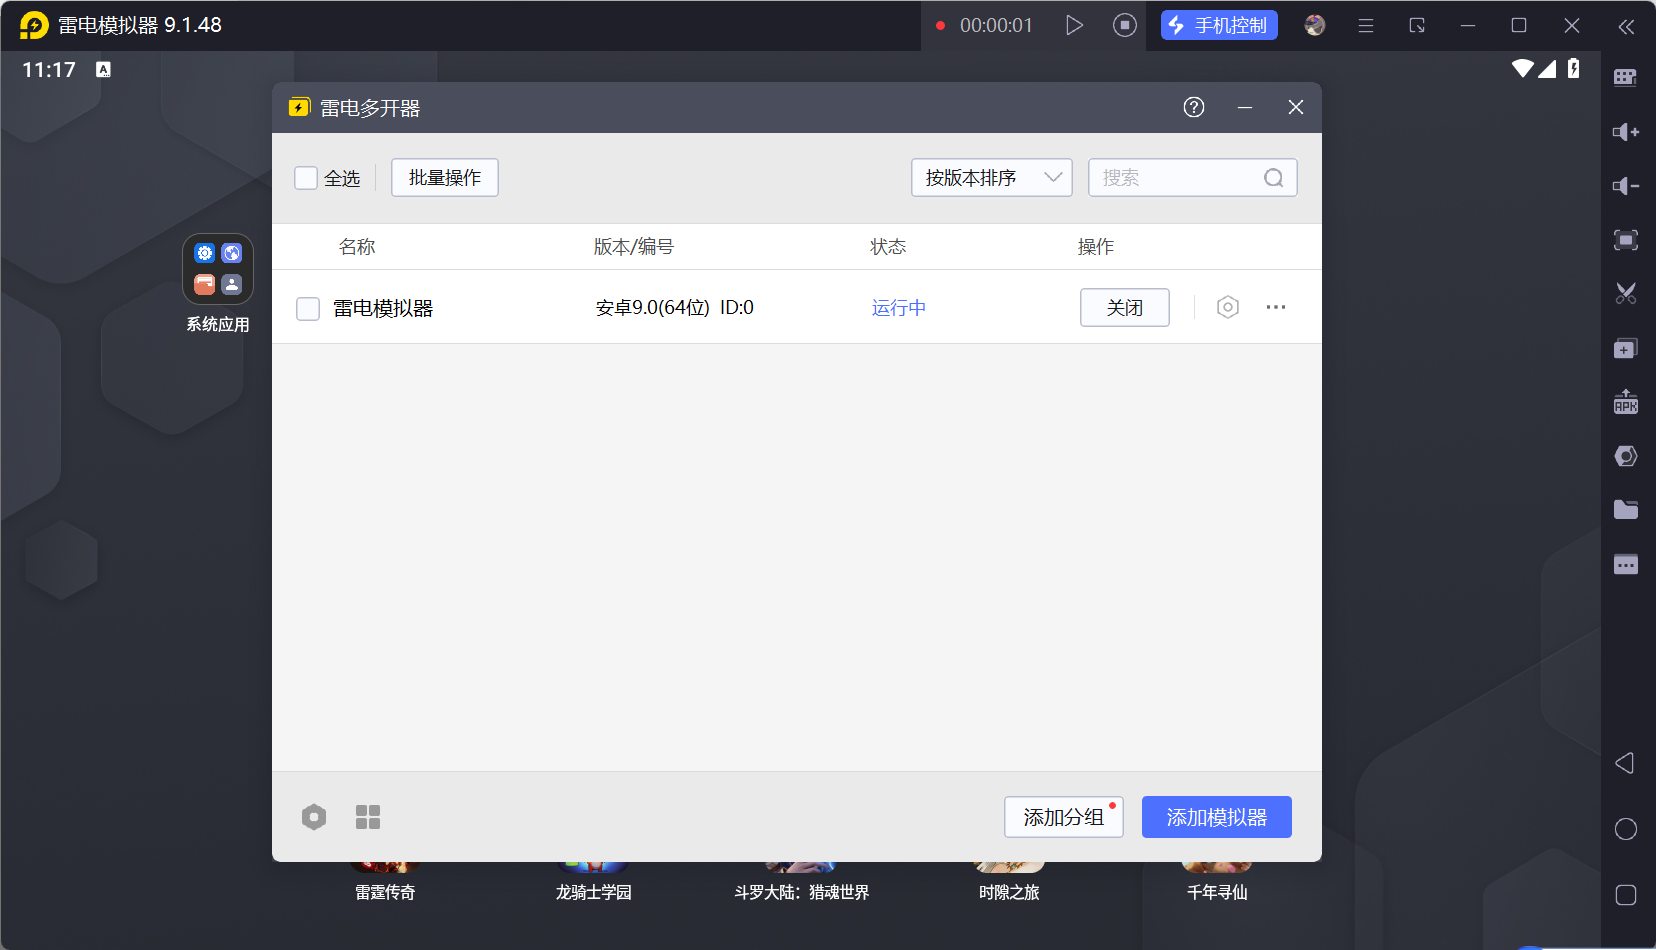
Task: Open the hamburger menu in title bar
Action: click(1365, 26)
